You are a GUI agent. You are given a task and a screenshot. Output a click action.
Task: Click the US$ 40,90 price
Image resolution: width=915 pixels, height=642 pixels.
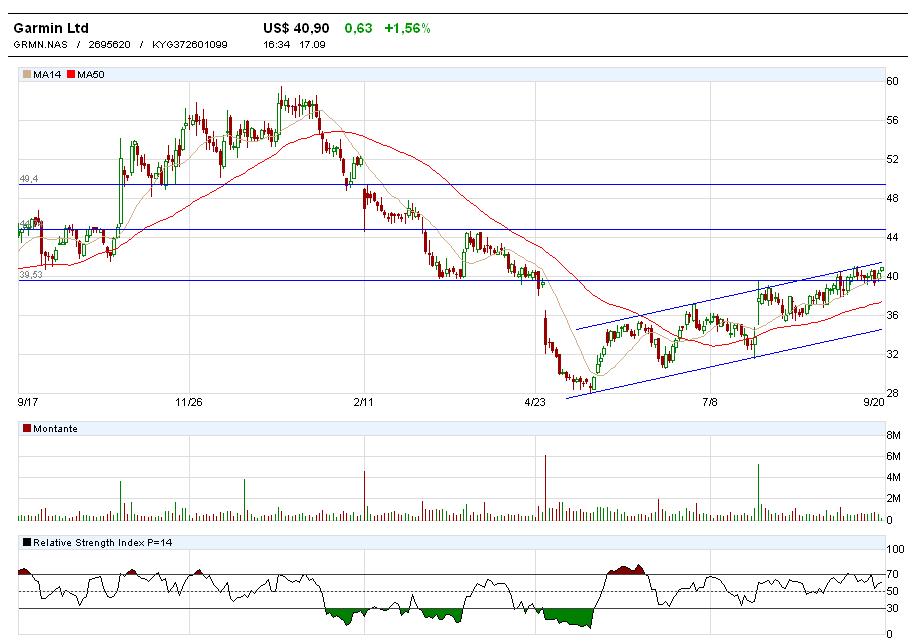[x=296, y=28]
